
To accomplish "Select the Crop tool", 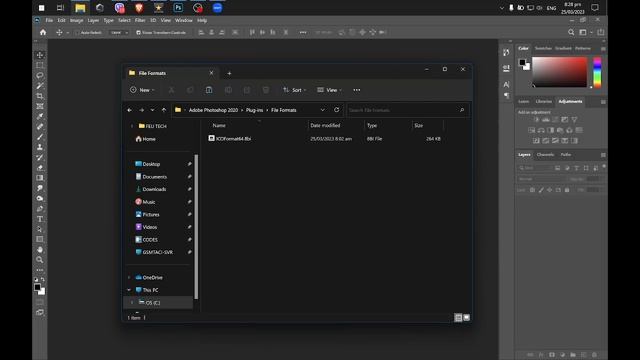I will [x=40, y=96].
